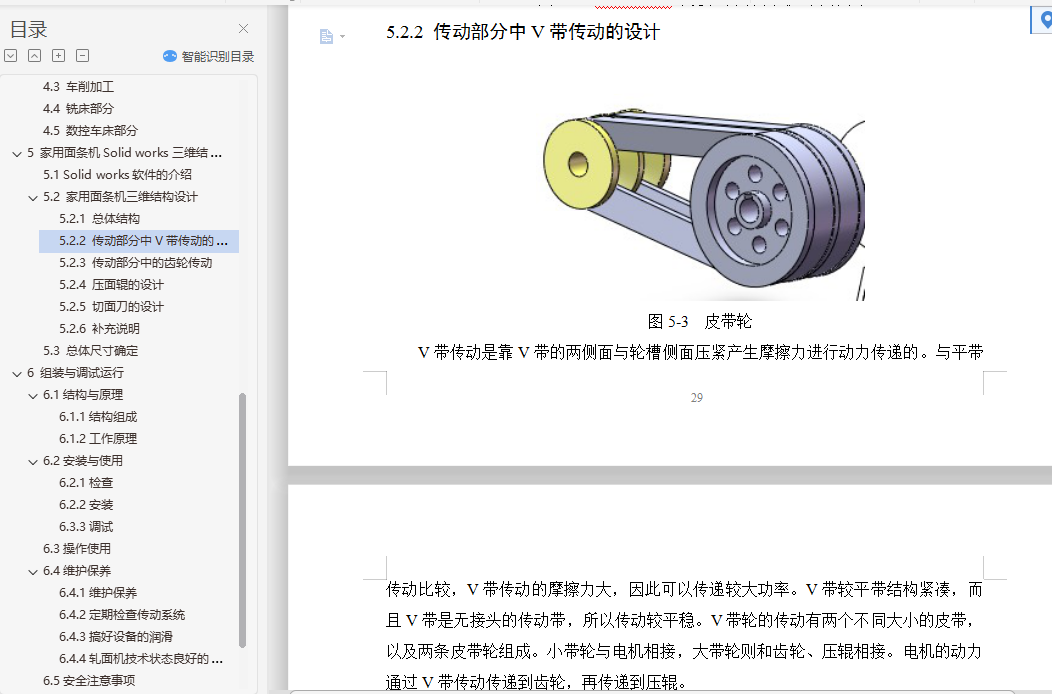This screenshot has width=1052, height=694.
Task: Click the expand-all headings icon
Action: click(x=11, y=56)
